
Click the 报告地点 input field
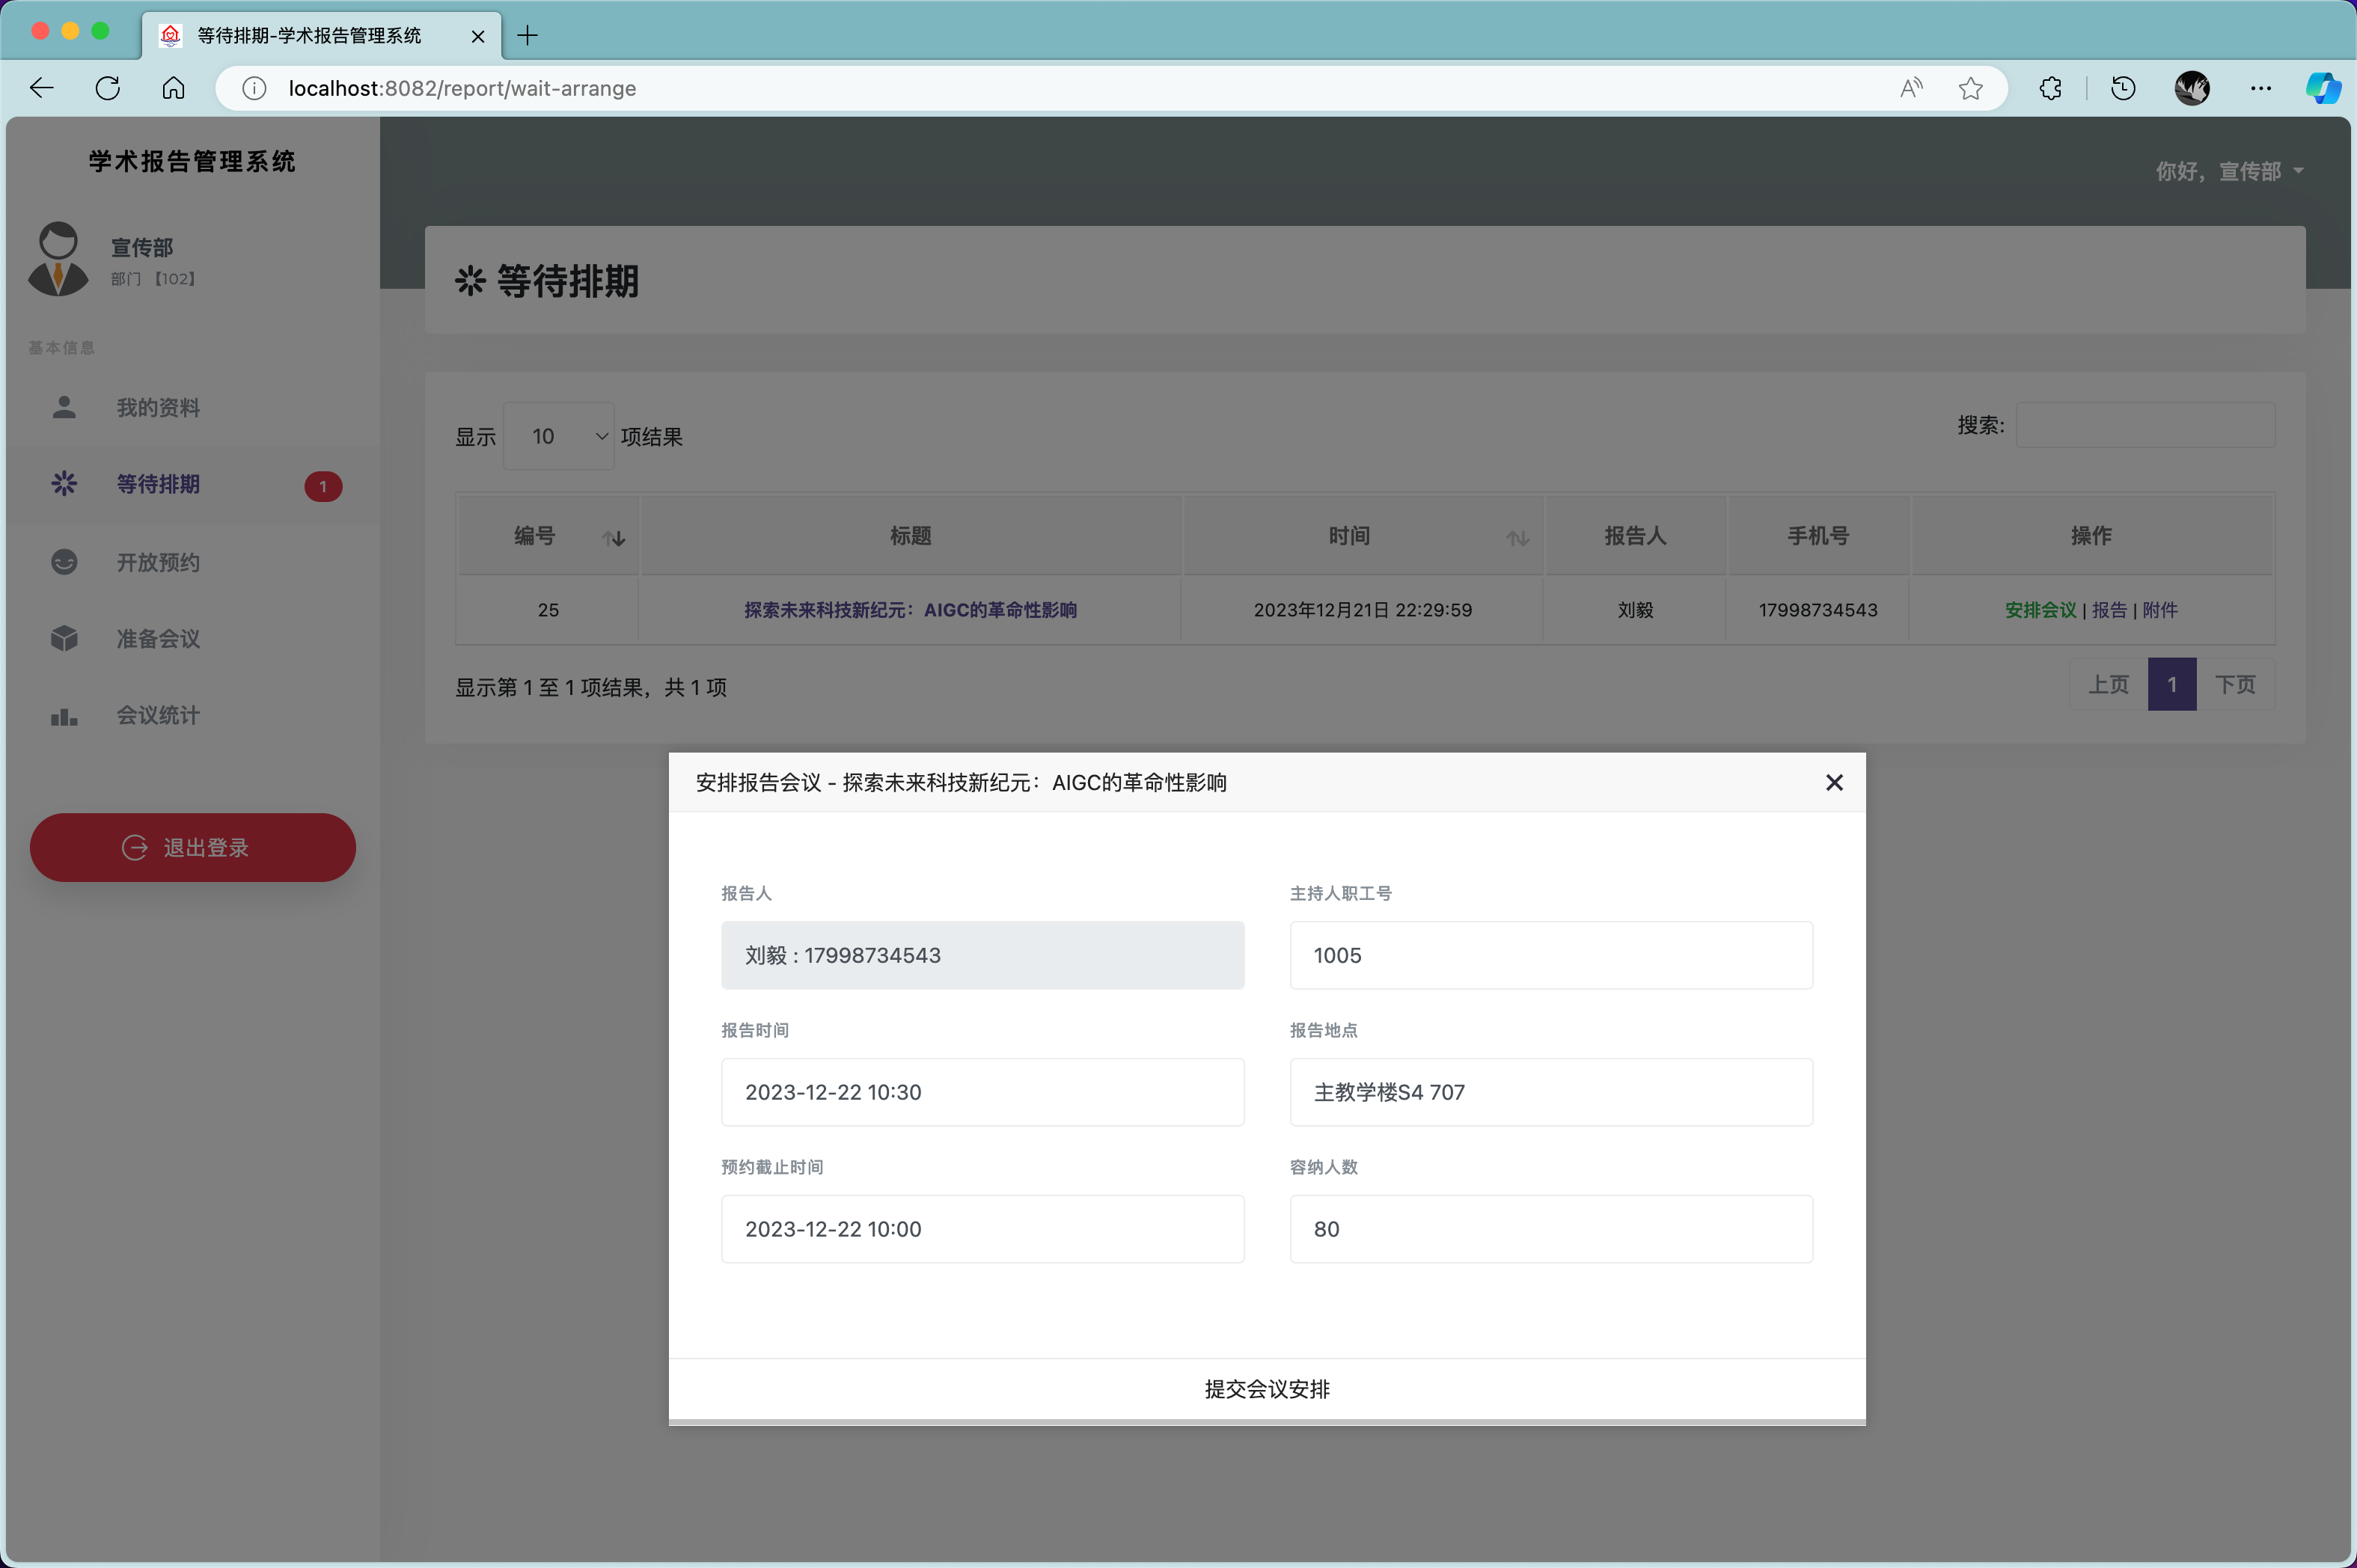[1550, 1092]
